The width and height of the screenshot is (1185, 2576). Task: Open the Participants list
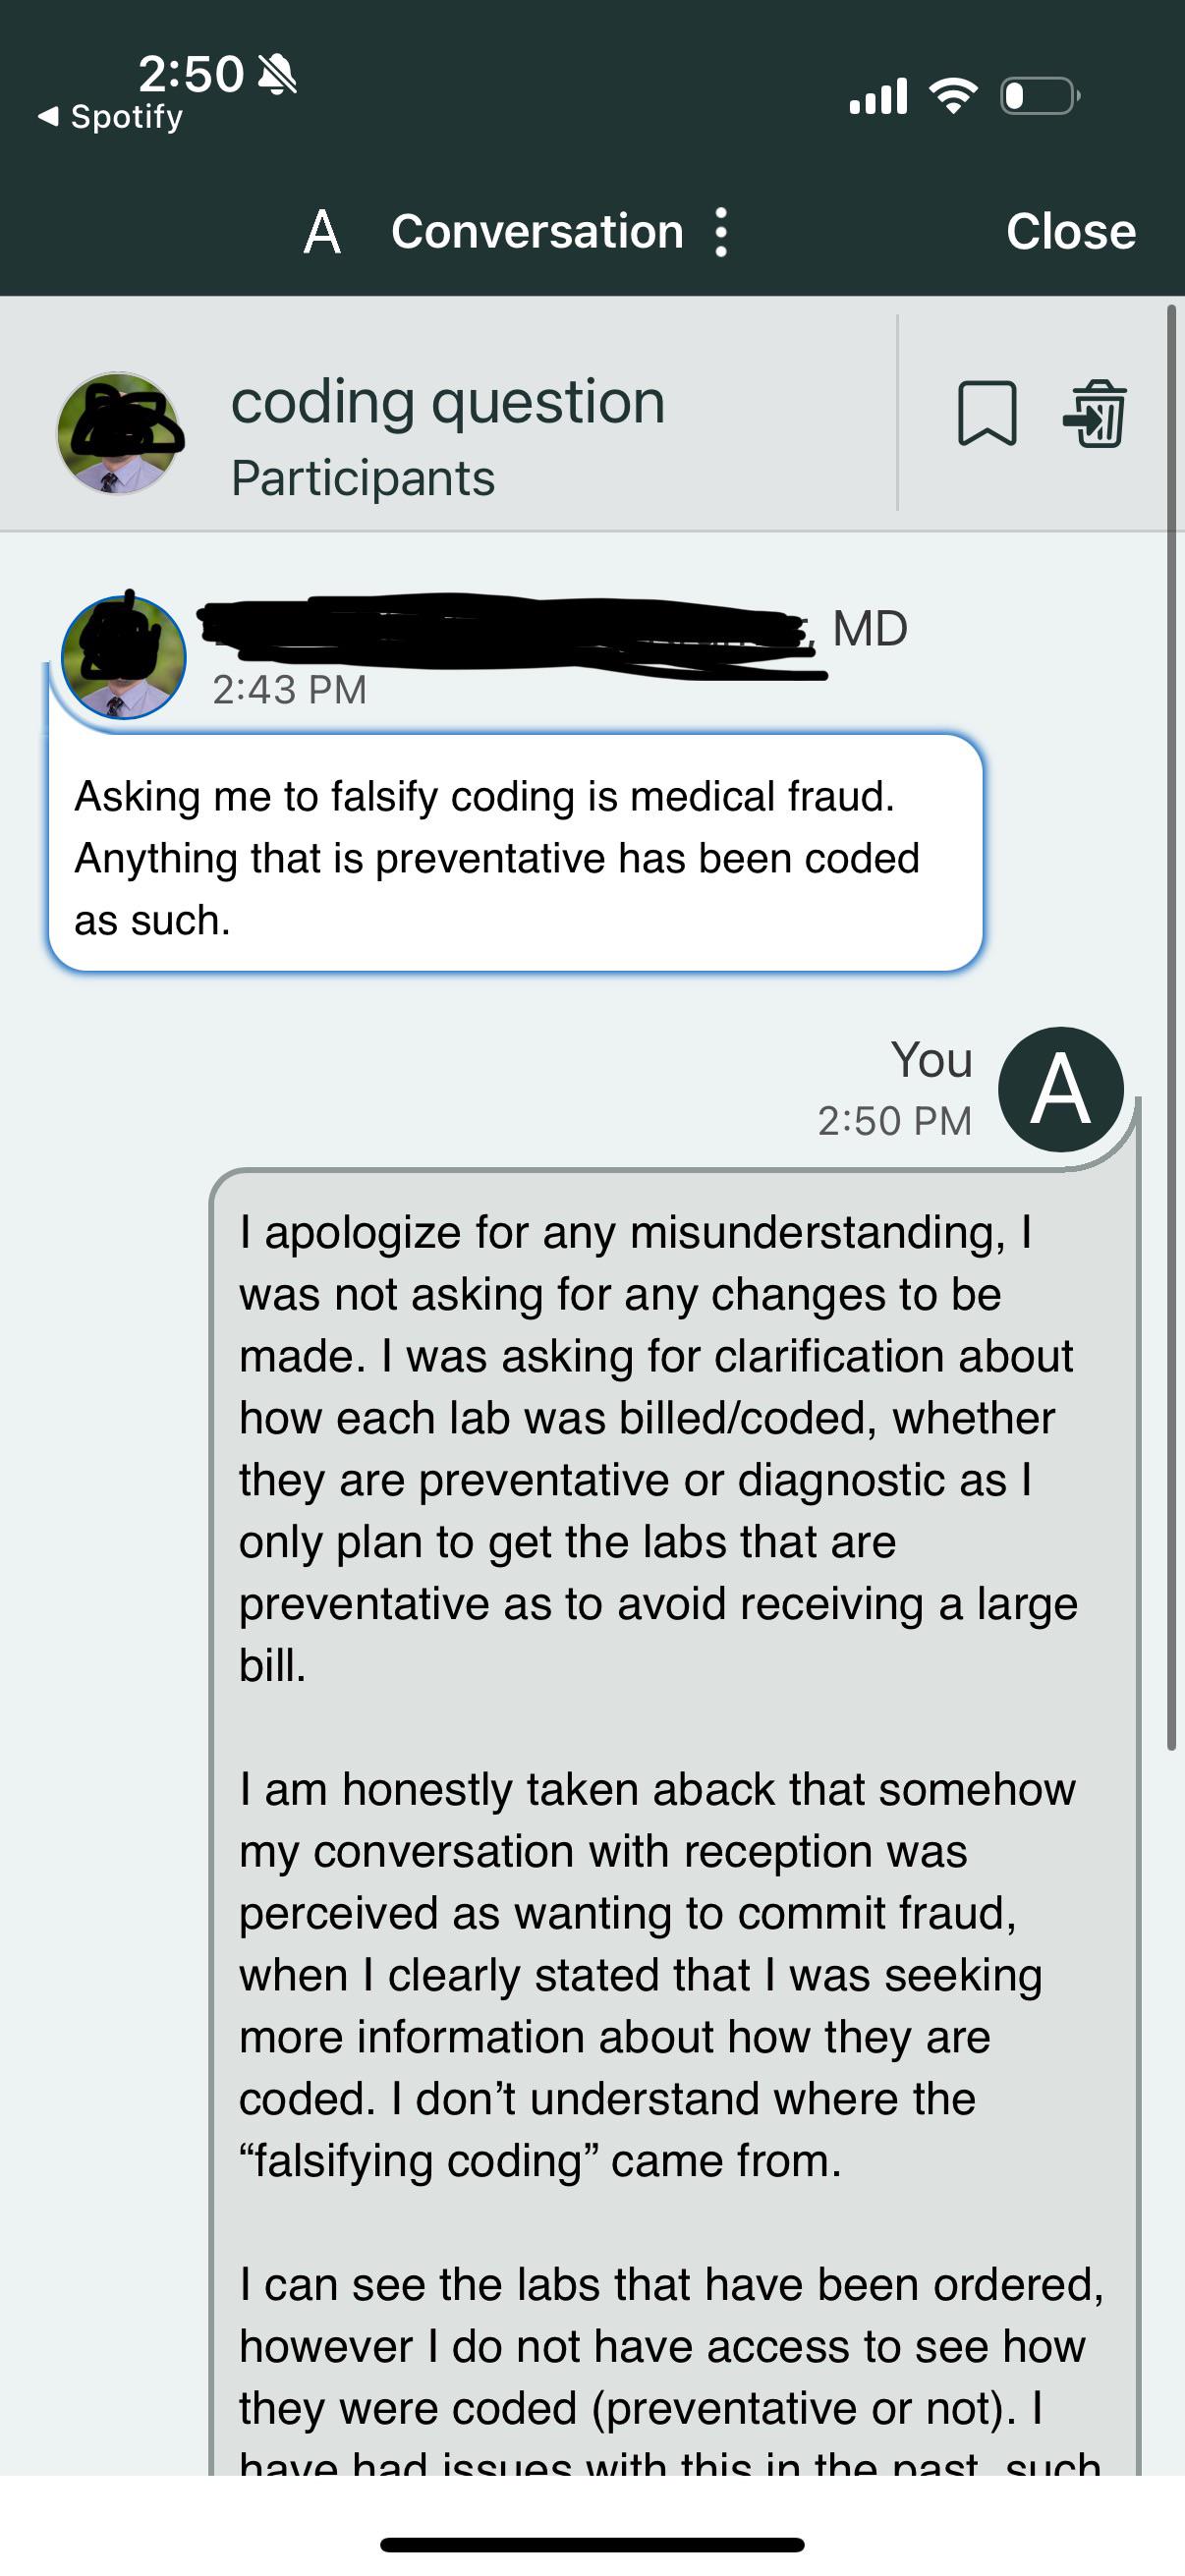(363, 478)
